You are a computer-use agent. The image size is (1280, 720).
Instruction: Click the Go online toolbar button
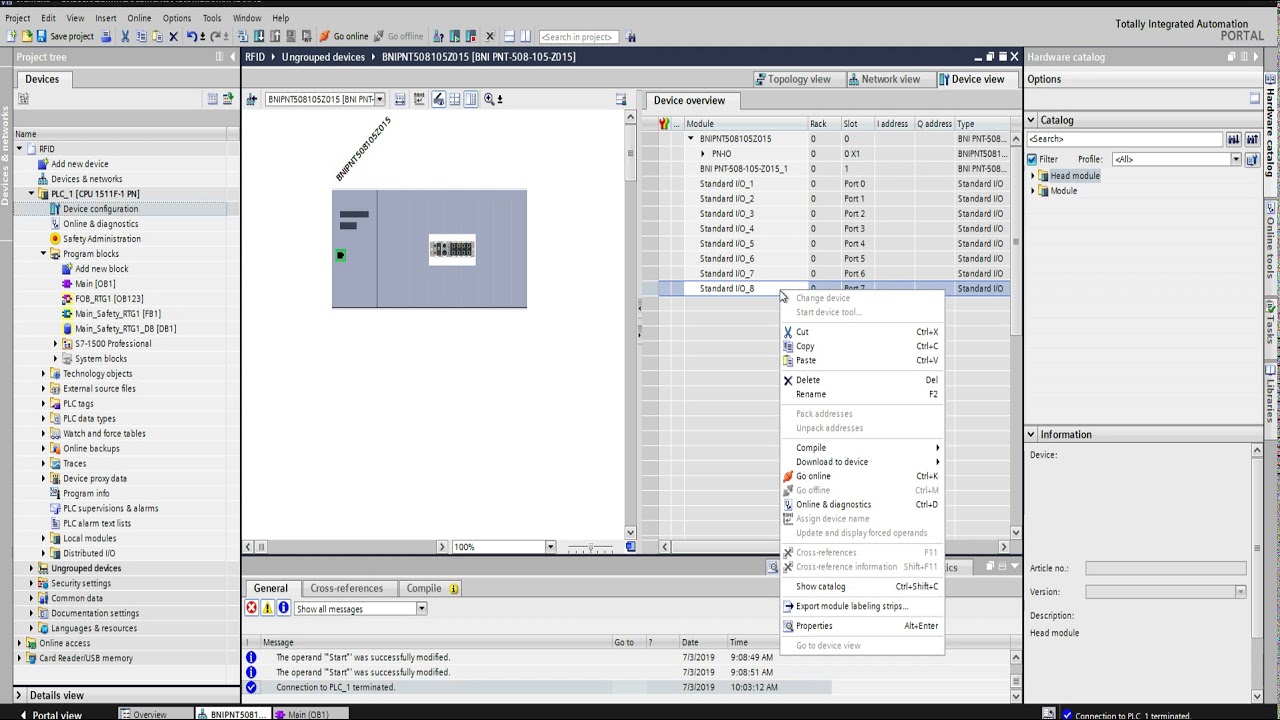click(344, 37)
